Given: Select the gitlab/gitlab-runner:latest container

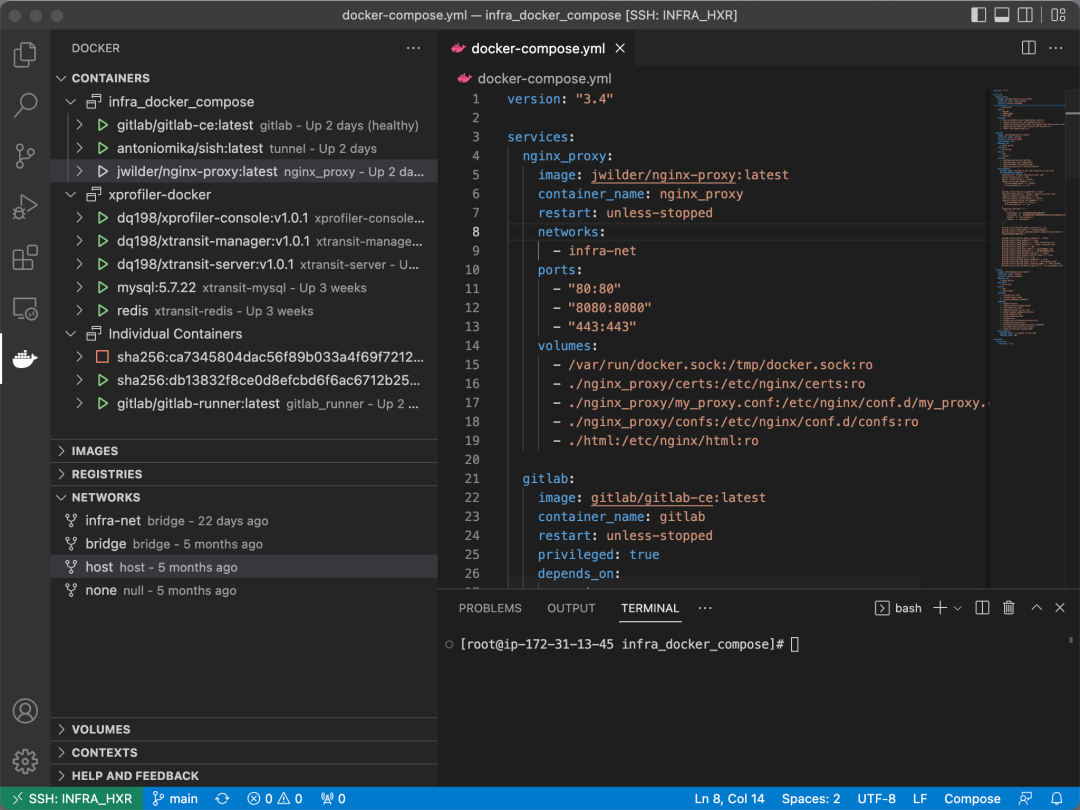Looking at the screenshot, I should [244, 404].
